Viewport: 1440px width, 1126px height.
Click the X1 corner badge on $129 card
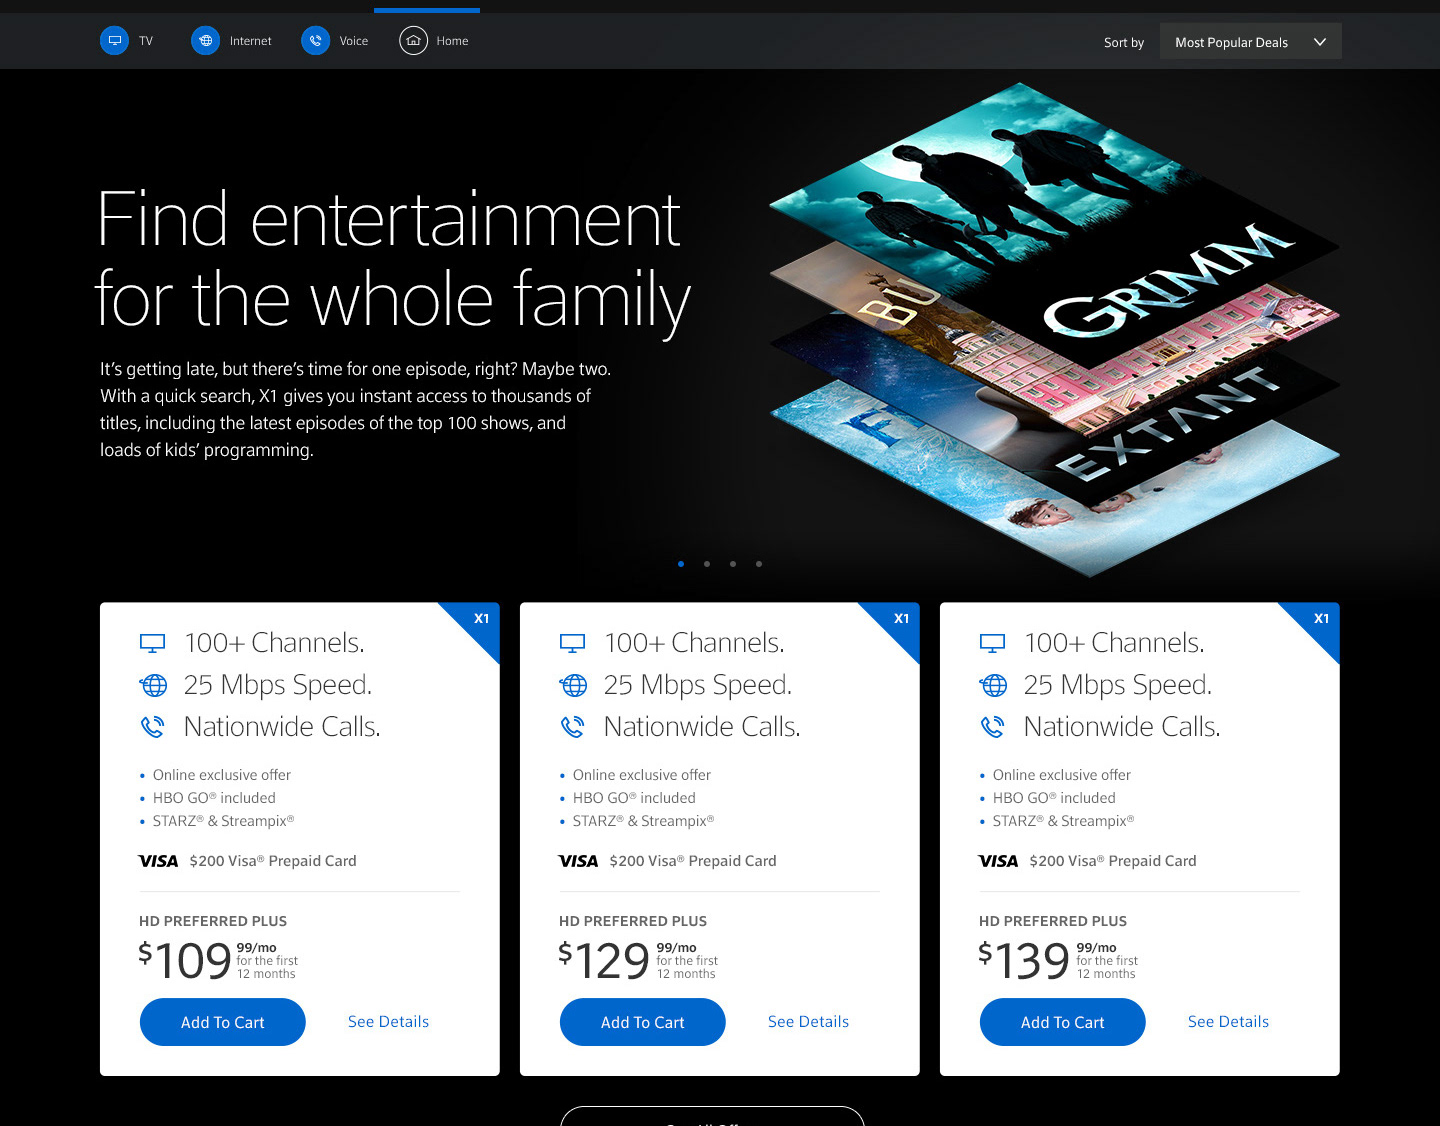pos(899,622)
